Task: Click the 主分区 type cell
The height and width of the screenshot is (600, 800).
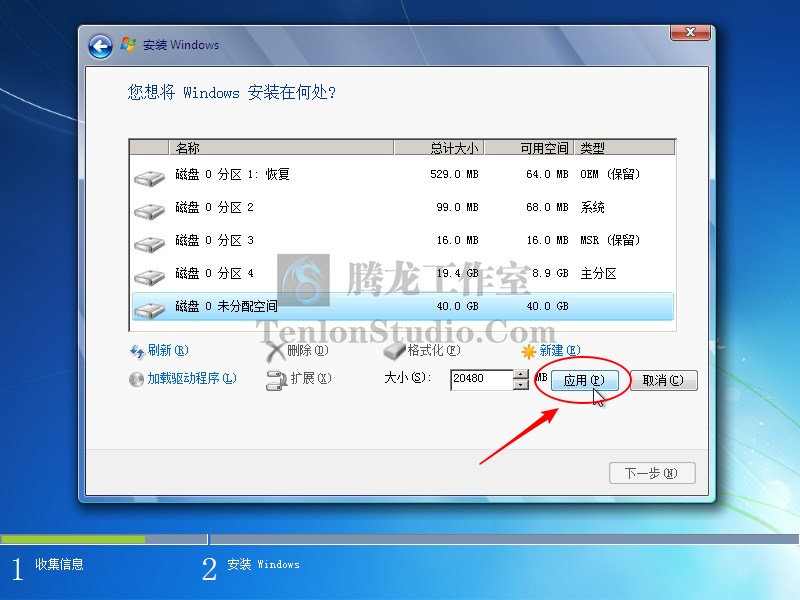Action: (598, 273)
